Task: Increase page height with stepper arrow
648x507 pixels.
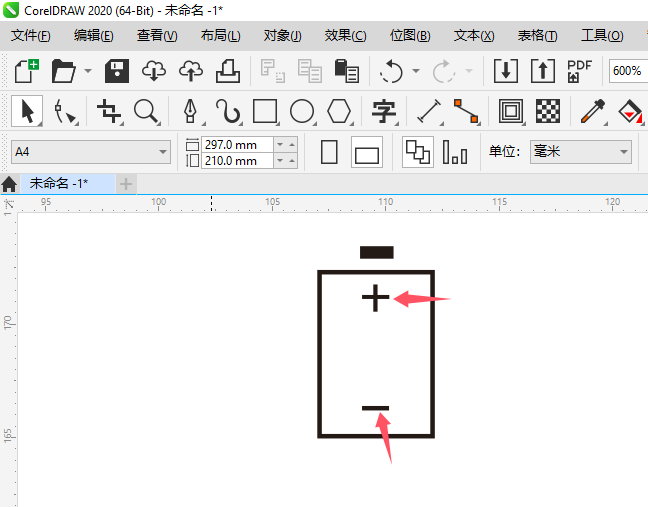Action: coord(292,160)
